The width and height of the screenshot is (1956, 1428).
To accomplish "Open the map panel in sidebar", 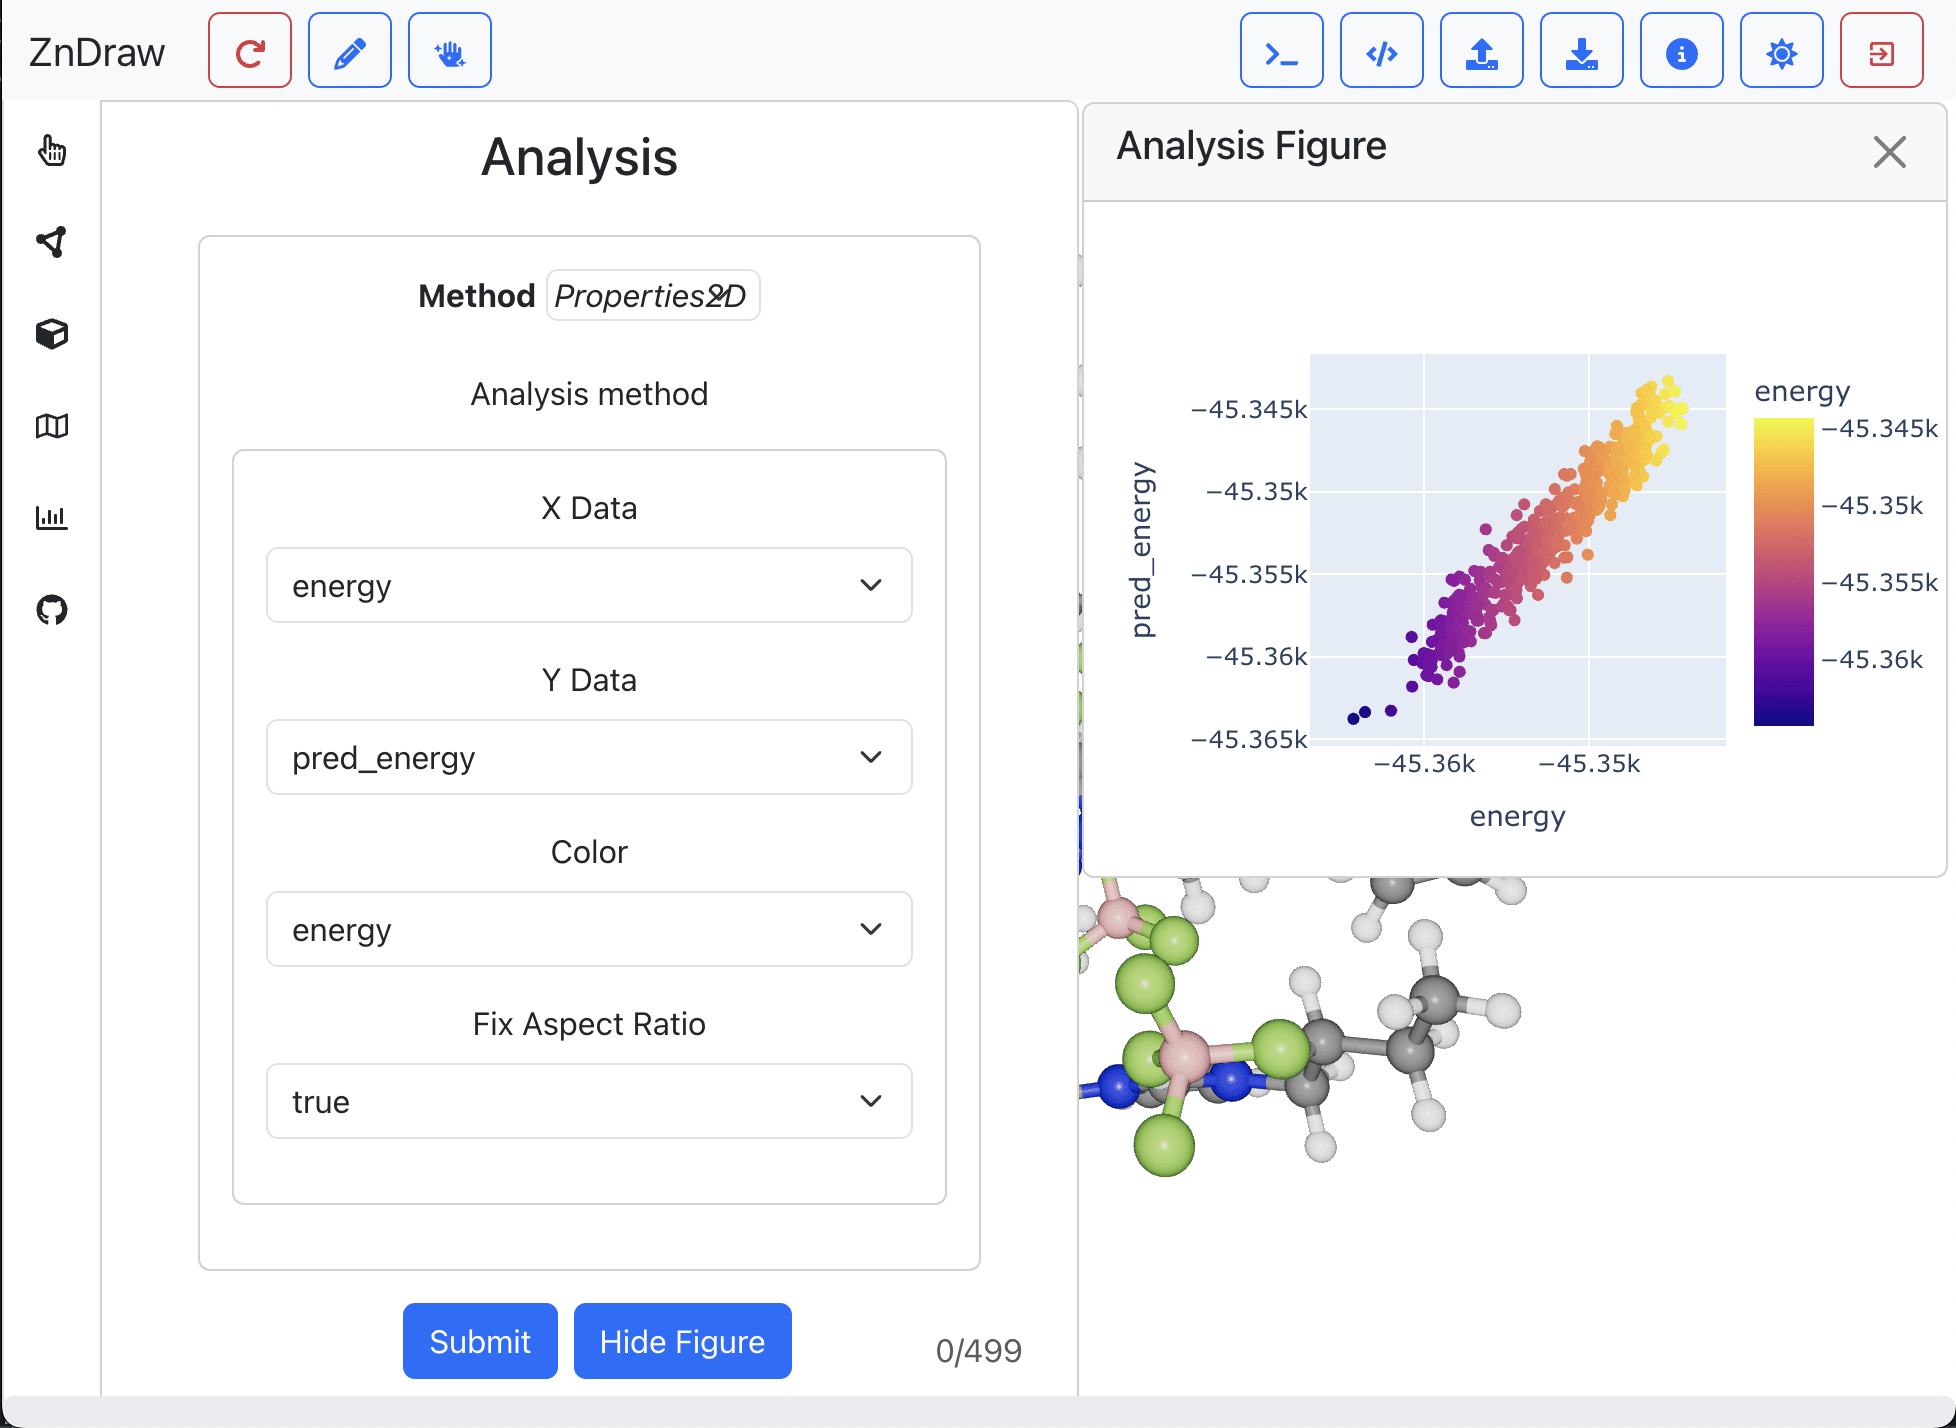I will [52, 425].
